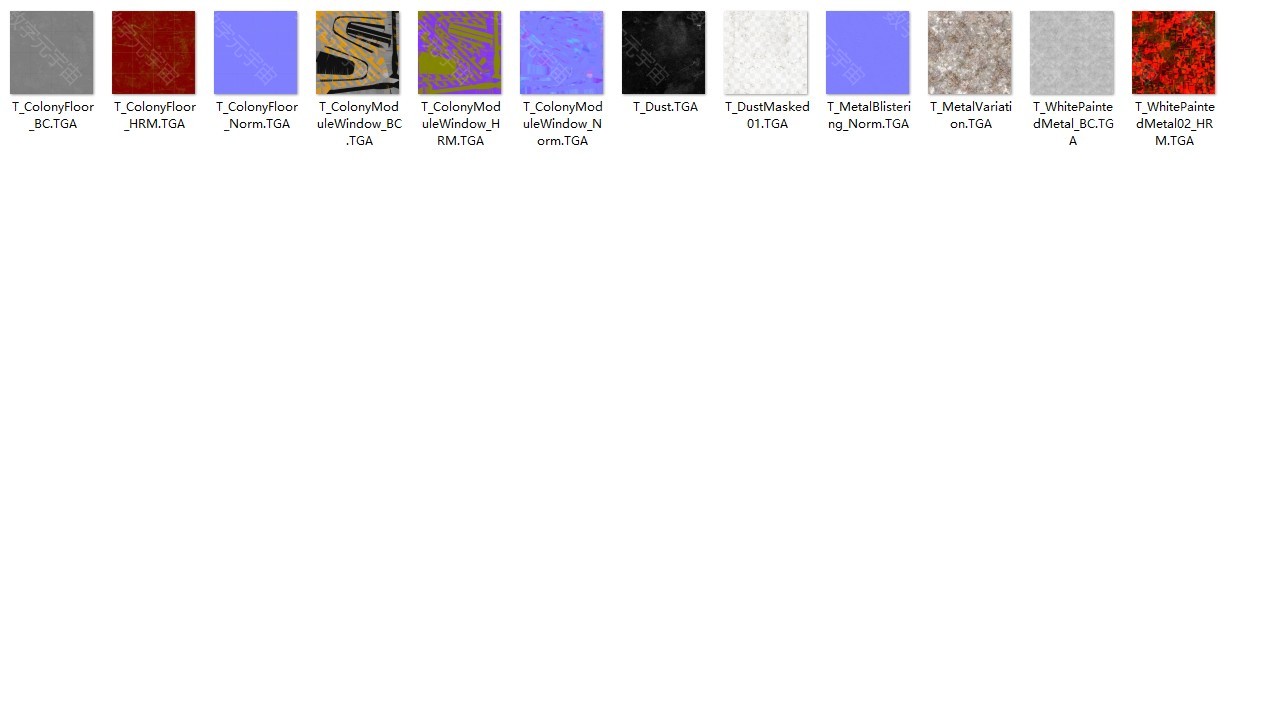Click the file name T_ColonyModuleWindow_HRM.TGA
1280x720 pixels.
coord(461,124)
